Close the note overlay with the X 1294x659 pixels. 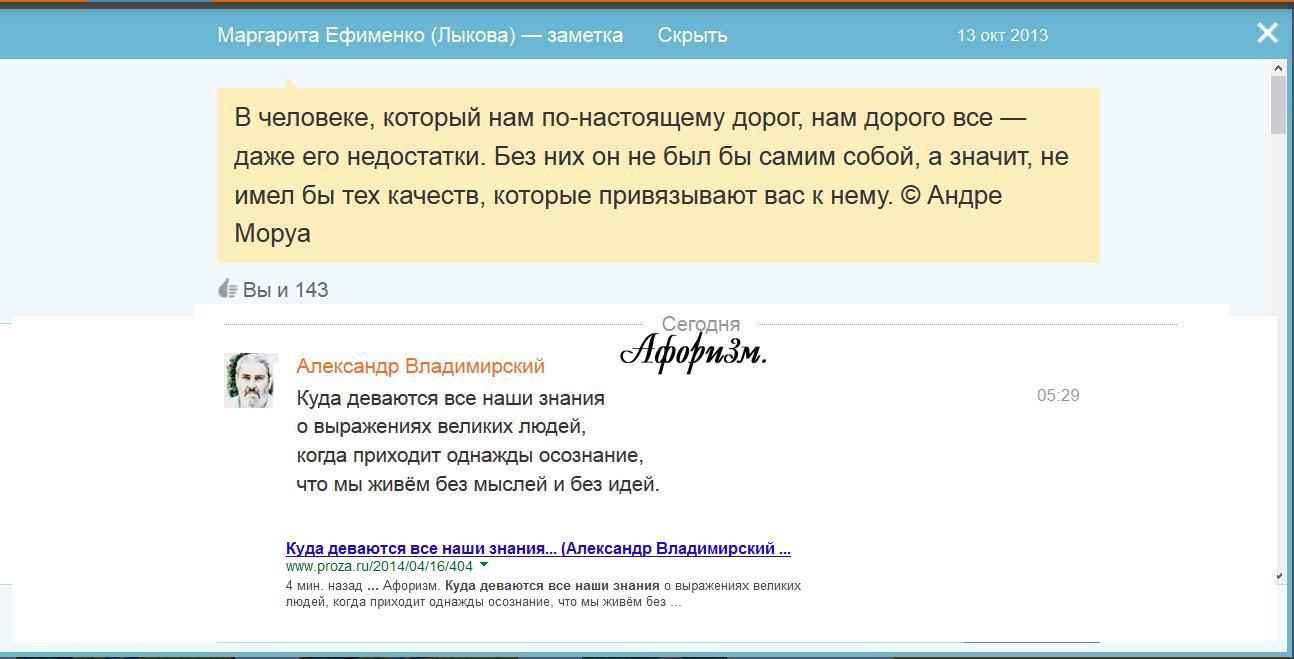point(1267,33)
